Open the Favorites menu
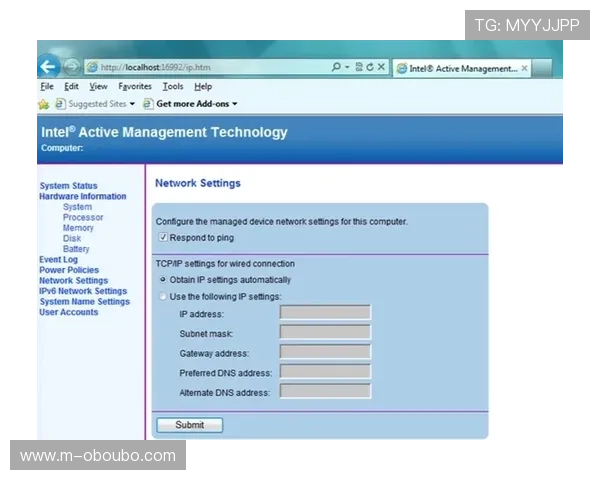 click(x=135, y=87)
